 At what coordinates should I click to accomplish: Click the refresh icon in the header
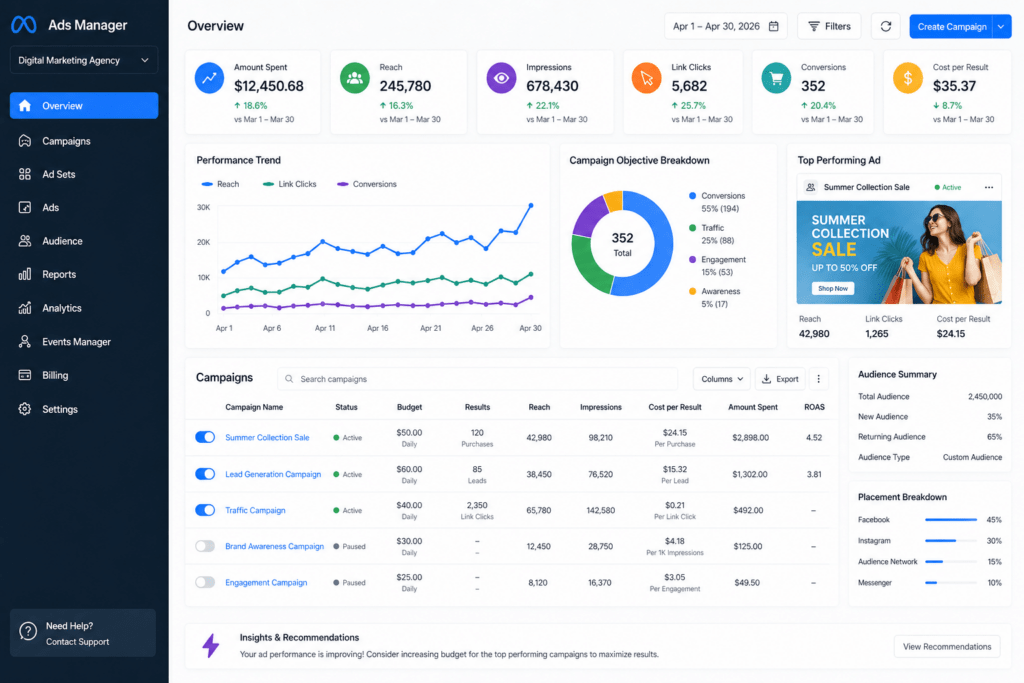pyautogui.click(x=886, y=26)
